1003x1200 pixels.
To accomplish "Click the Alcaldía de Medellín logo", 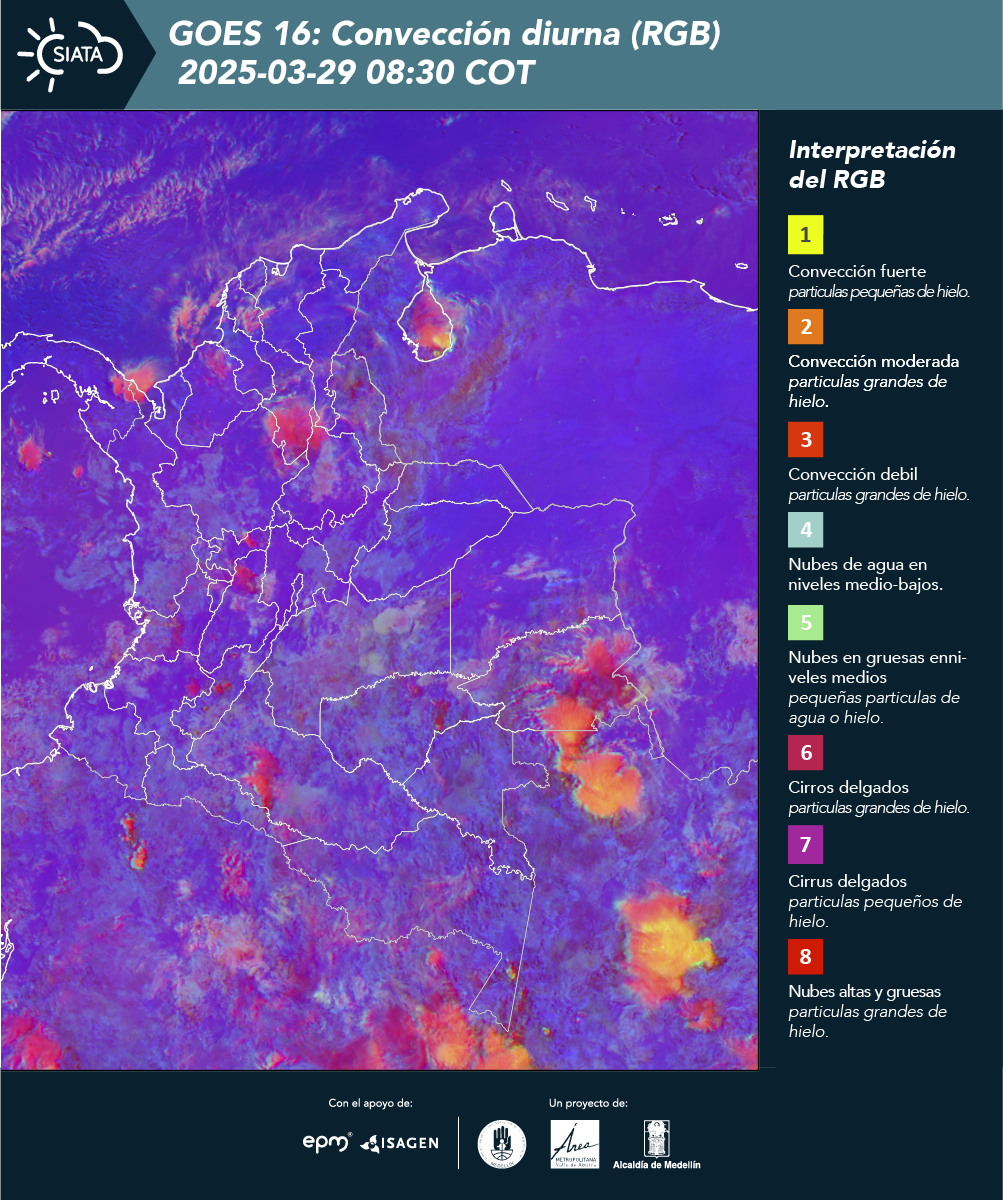I will tap(657, 1145).
